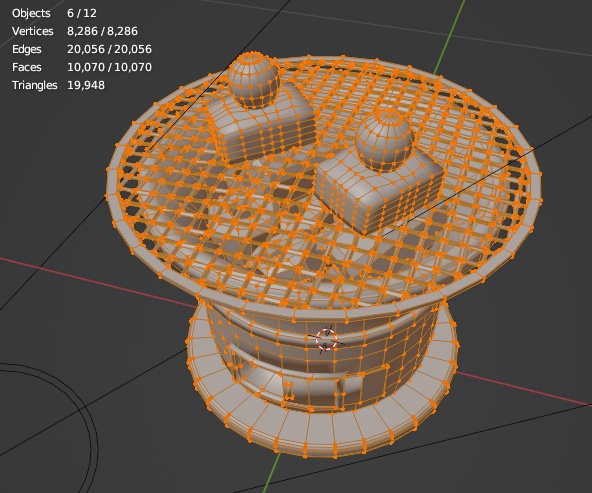
Task: Select the left sphere atop the grid
Action: pyautogui.click(x=254, y=80)
